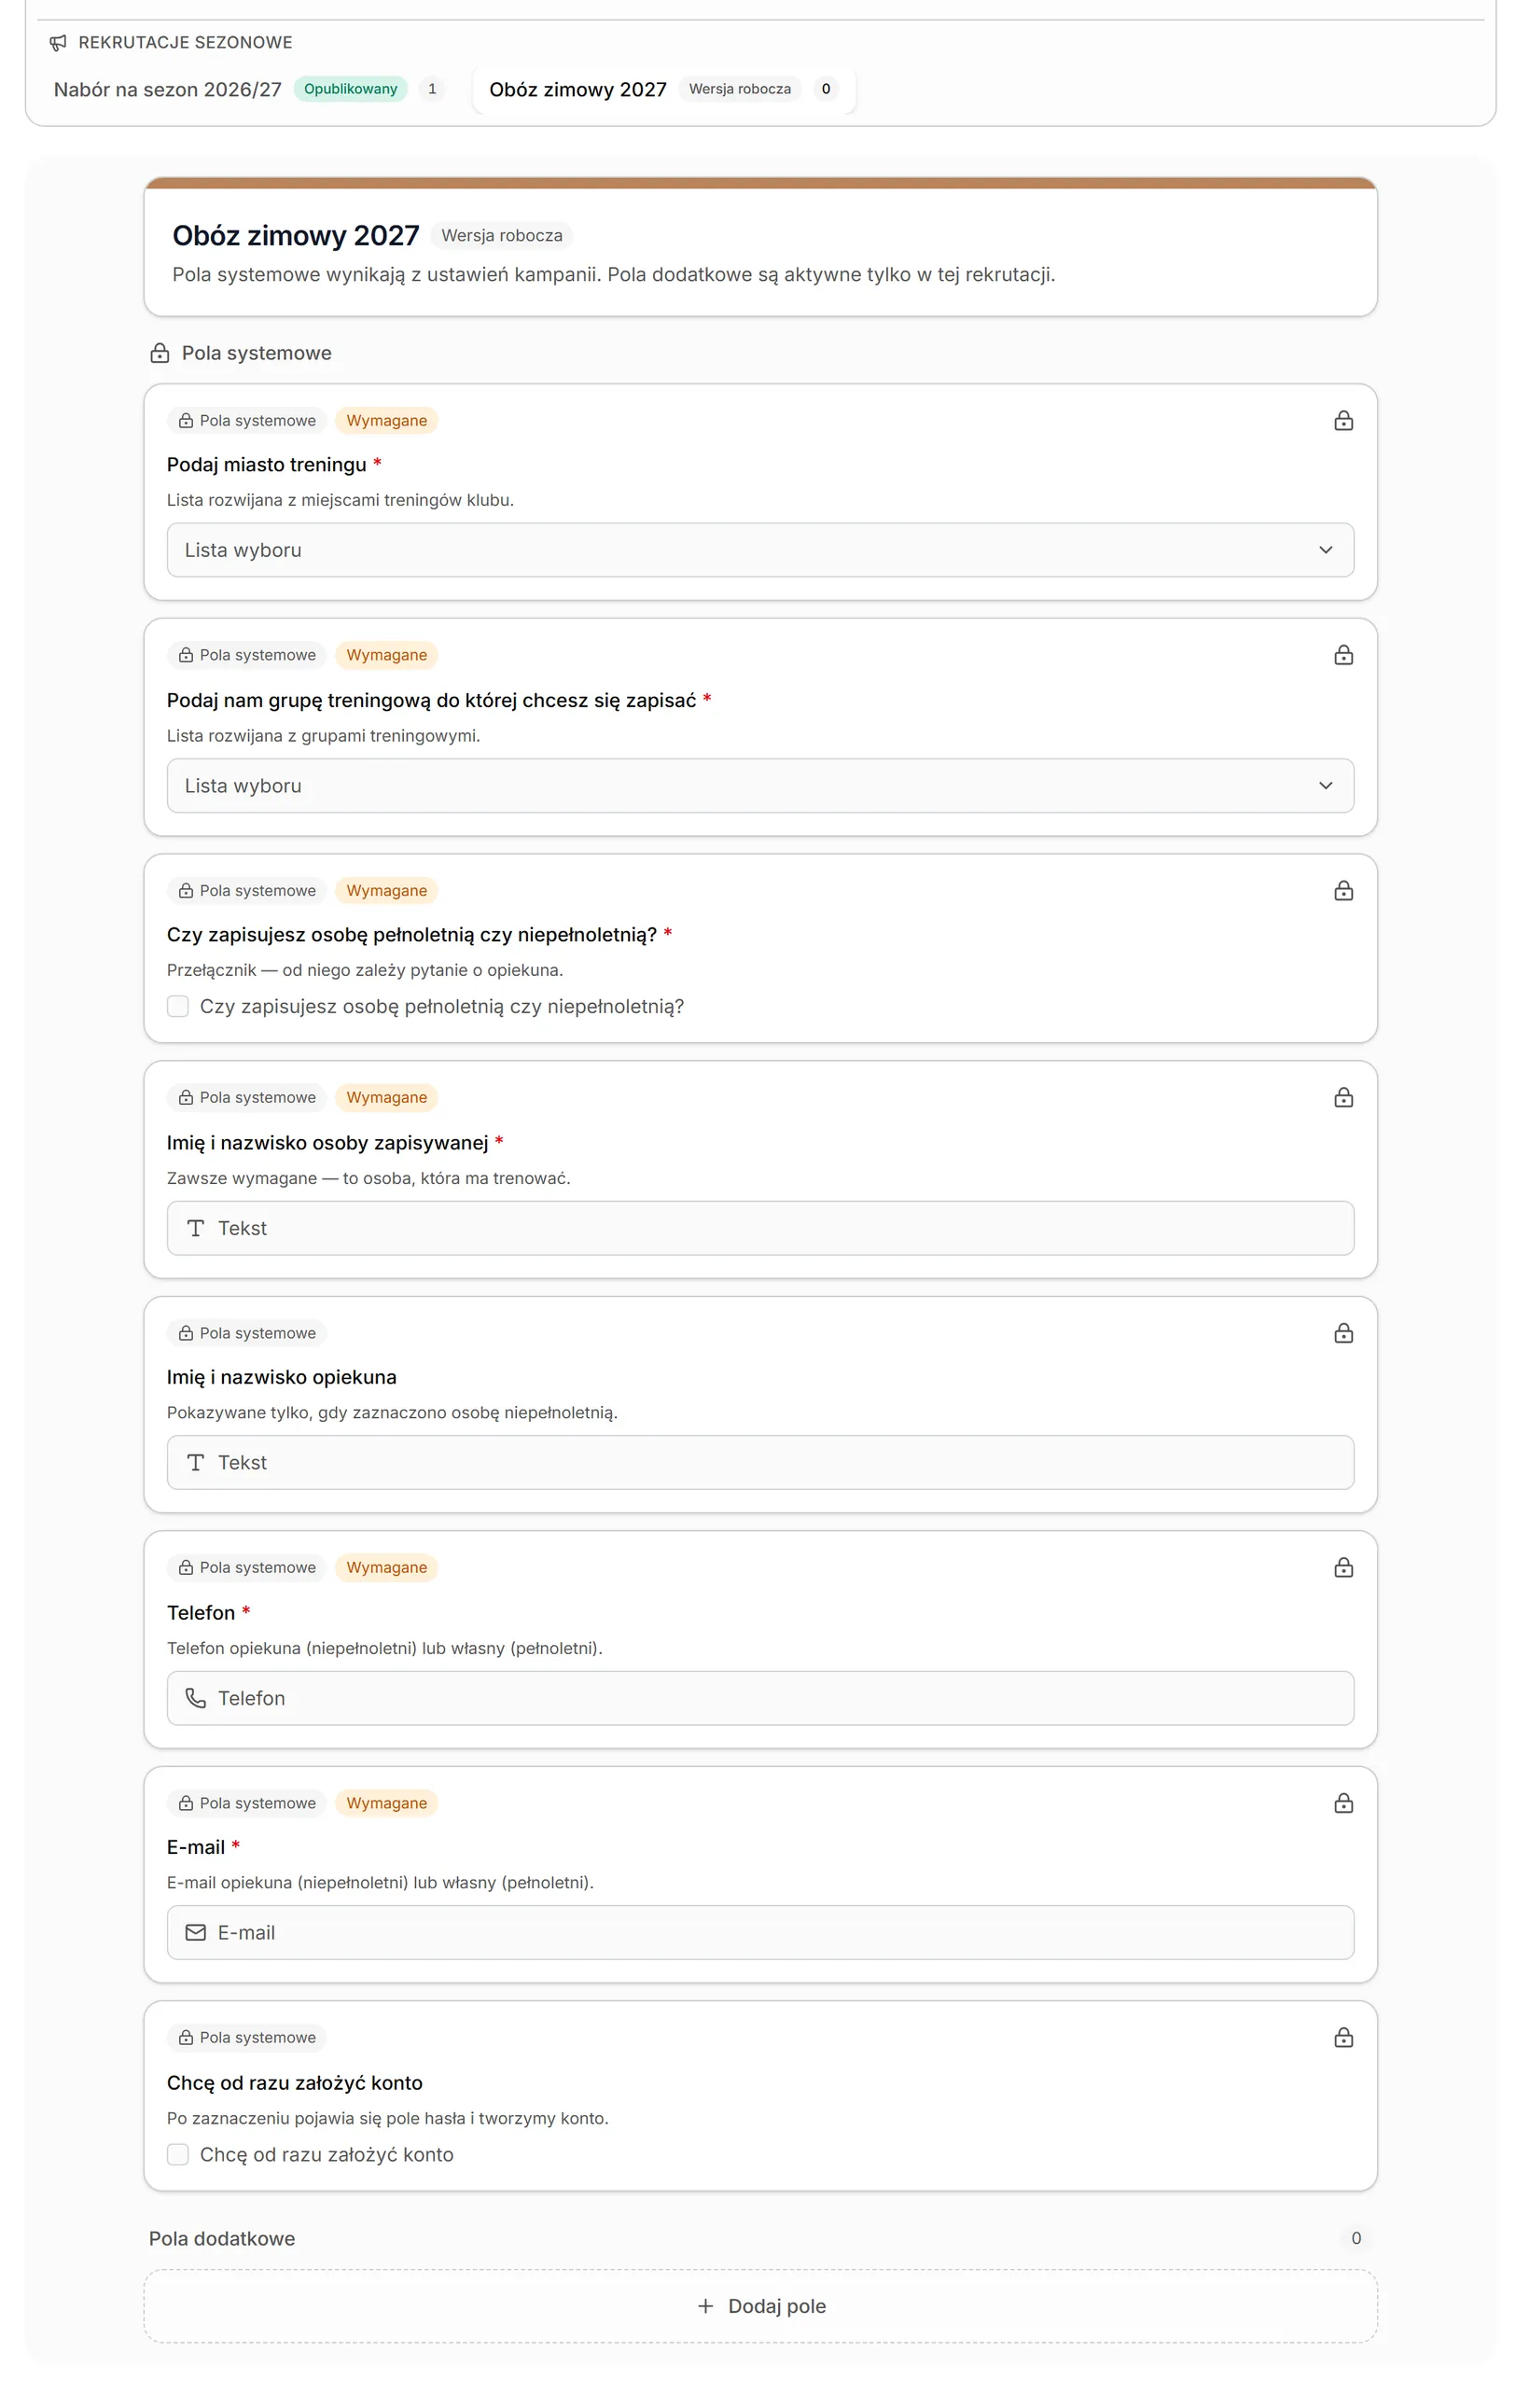Click lock icon on Telefon field card
The height and width of the screenshot is (2408, 1530).
click(x=1343, y=1567)
